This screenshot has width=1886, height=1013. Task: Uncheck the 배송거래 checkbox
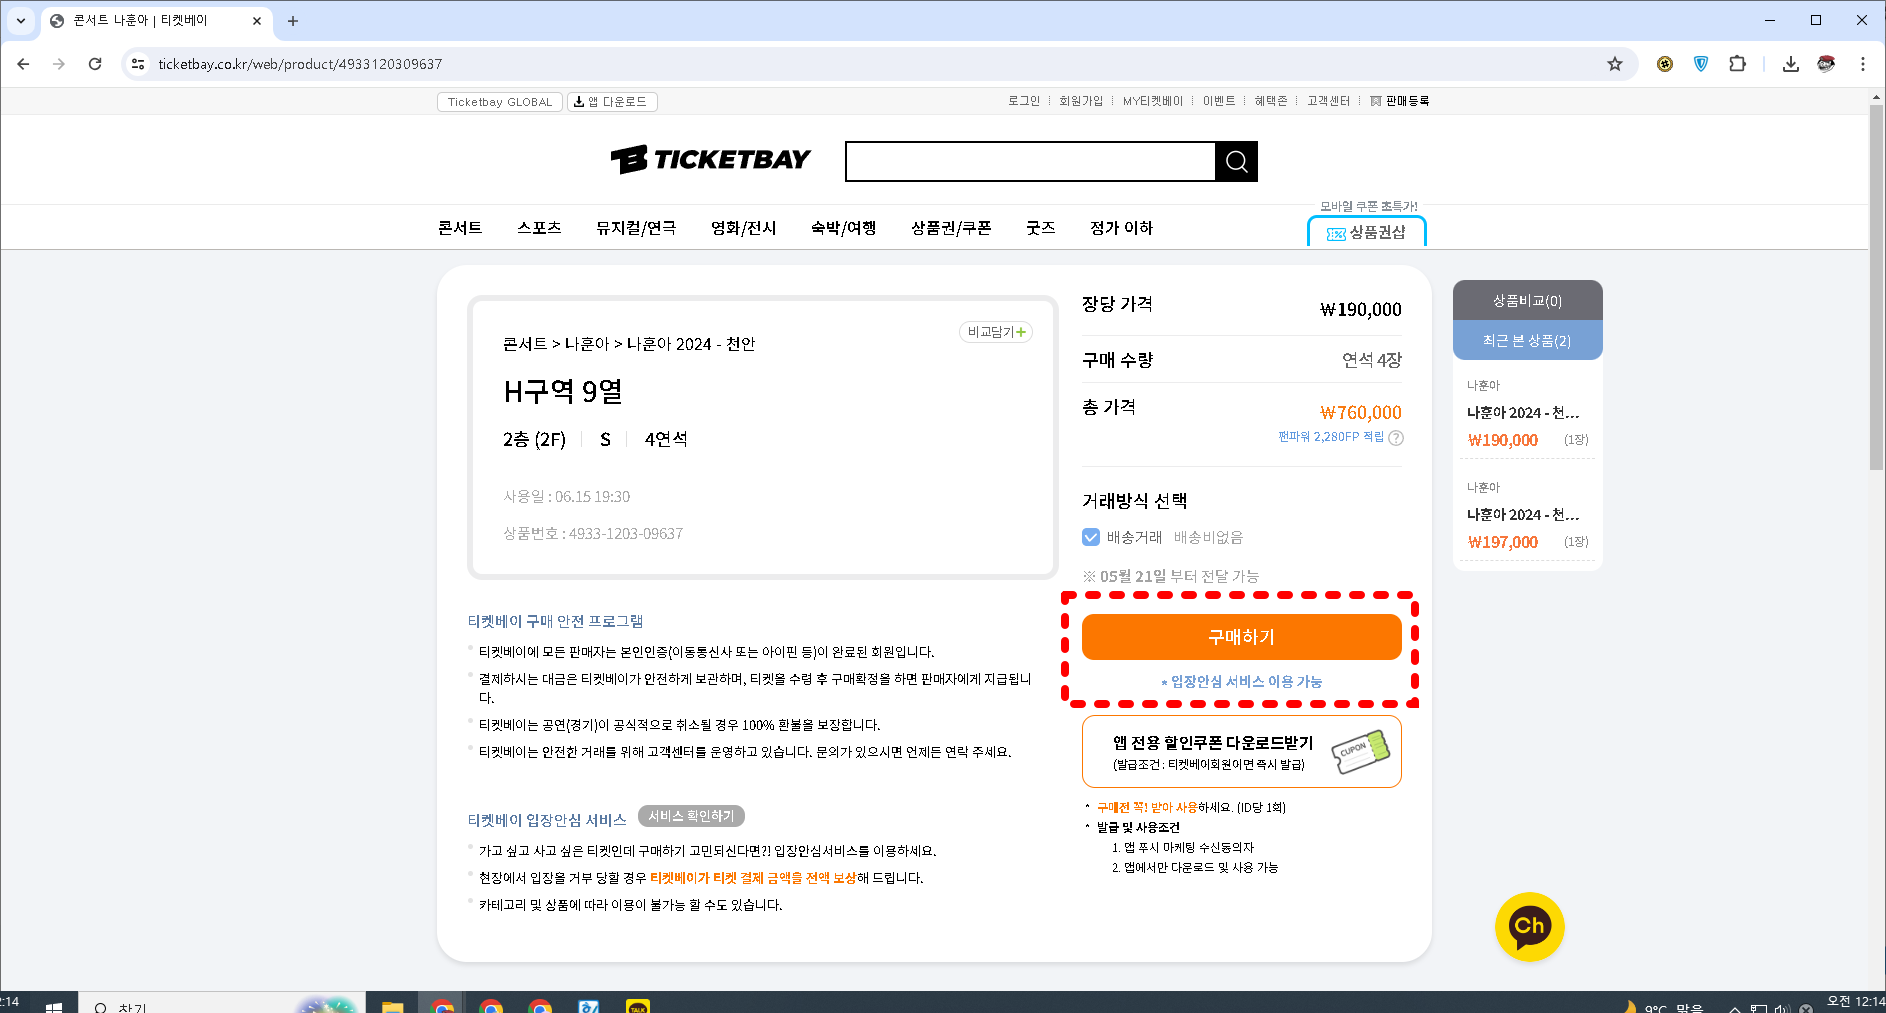pyautogui.click(x=1090, y=537)
